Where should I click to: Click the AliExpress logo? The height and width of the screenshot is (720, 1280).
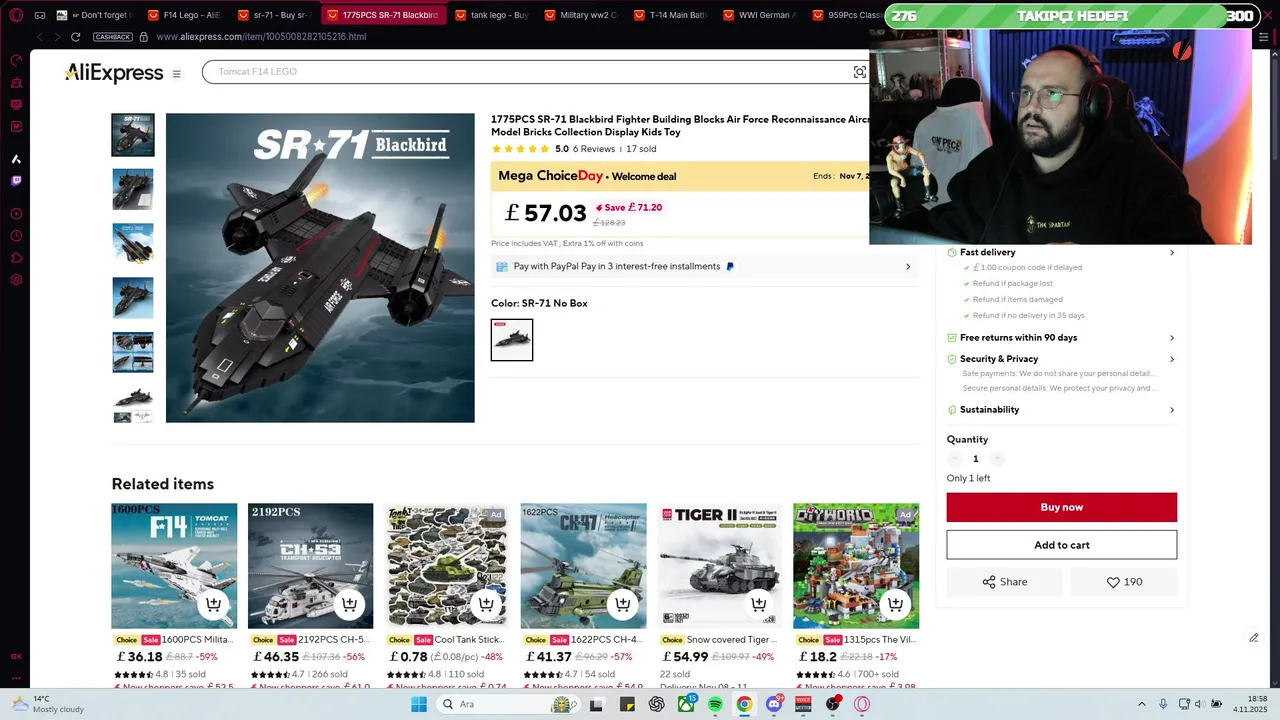point(114,73)
